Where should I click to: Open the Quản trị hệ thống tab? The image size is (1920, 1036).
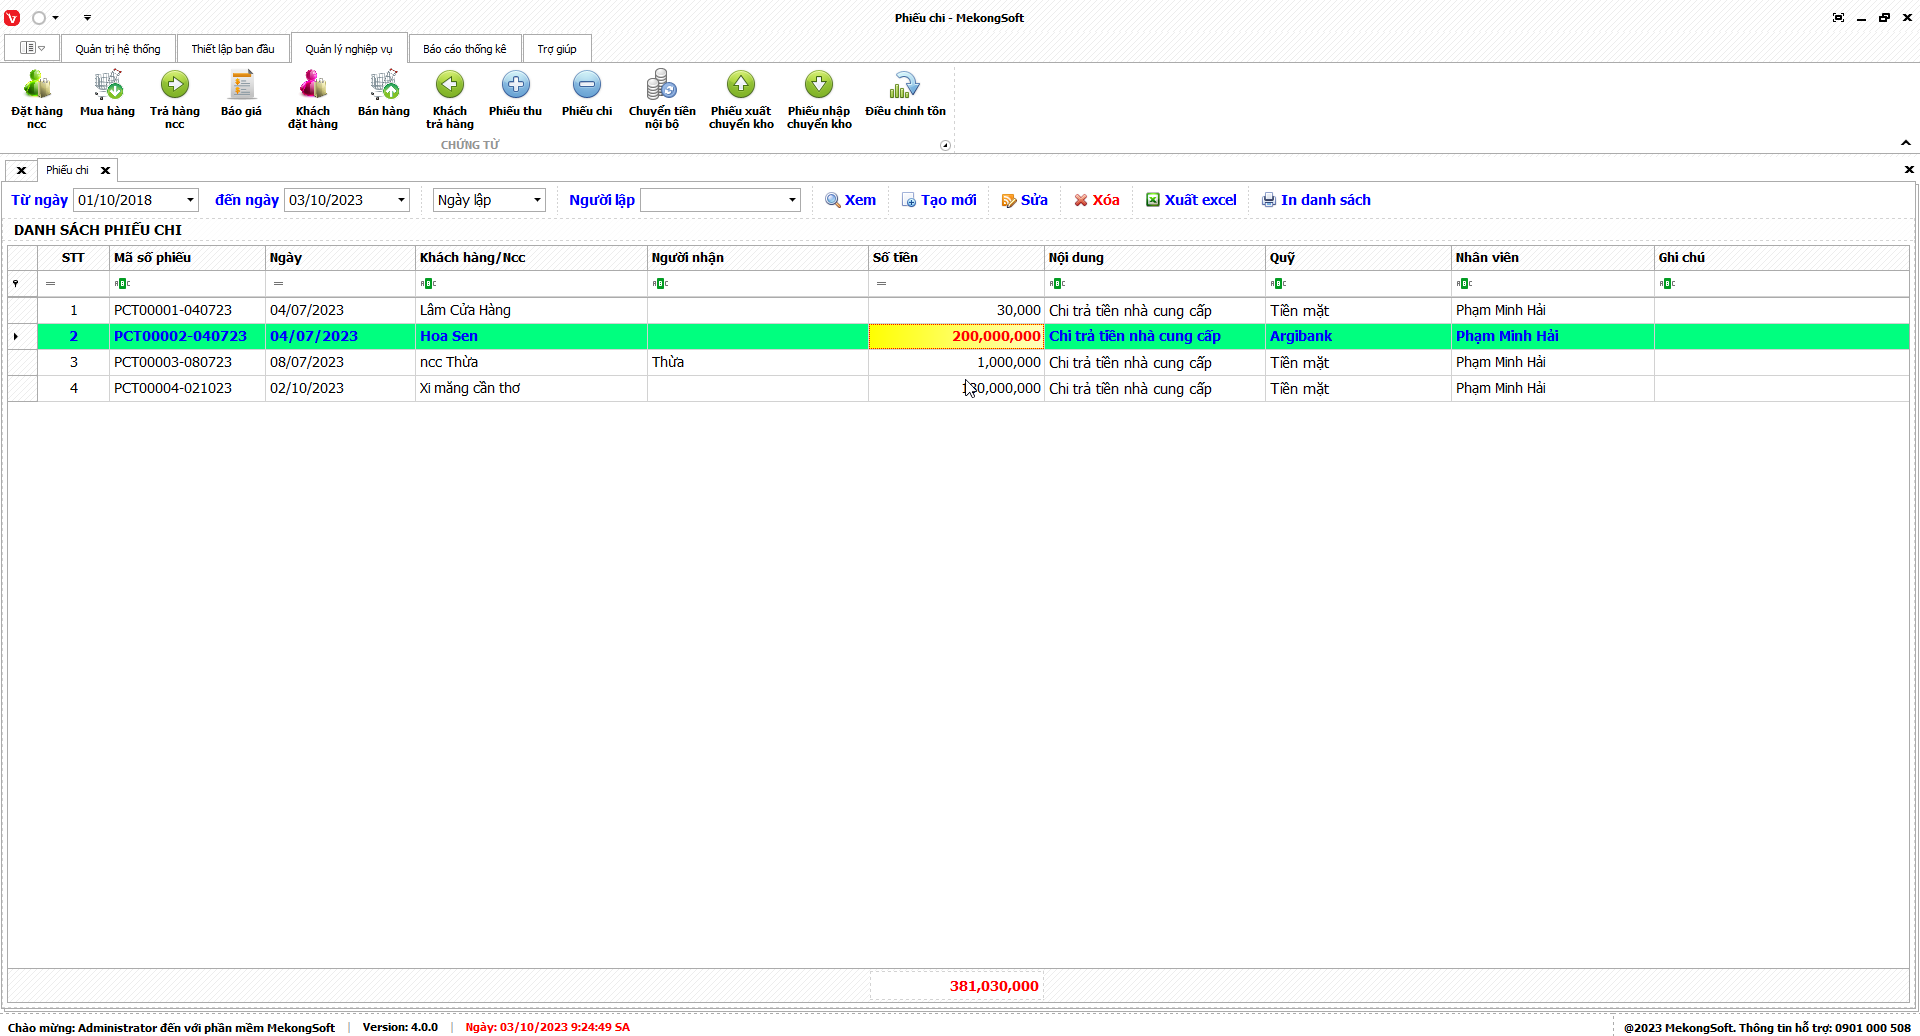point(117,49)
